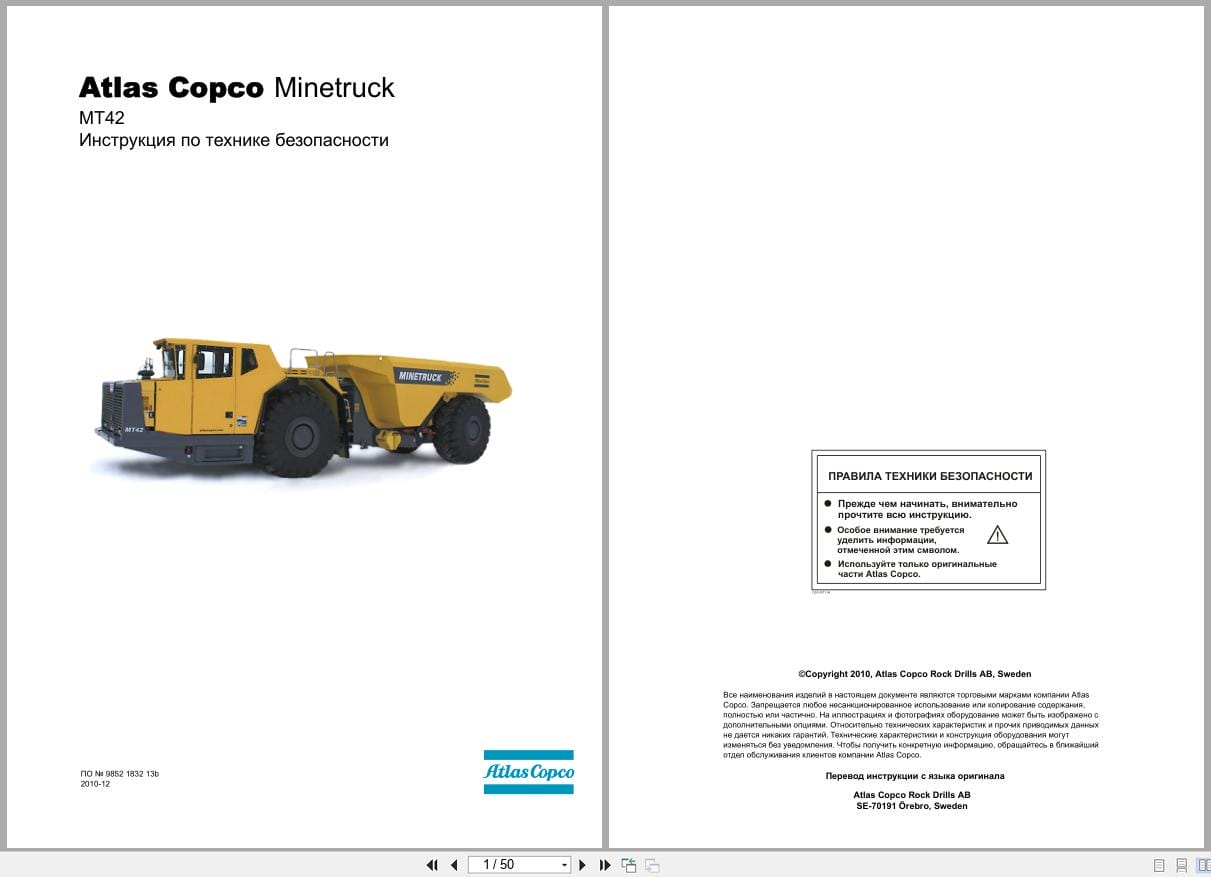Switch to continuous scrolling page view
The image size is (1211, 877).
pos(1181,865)
